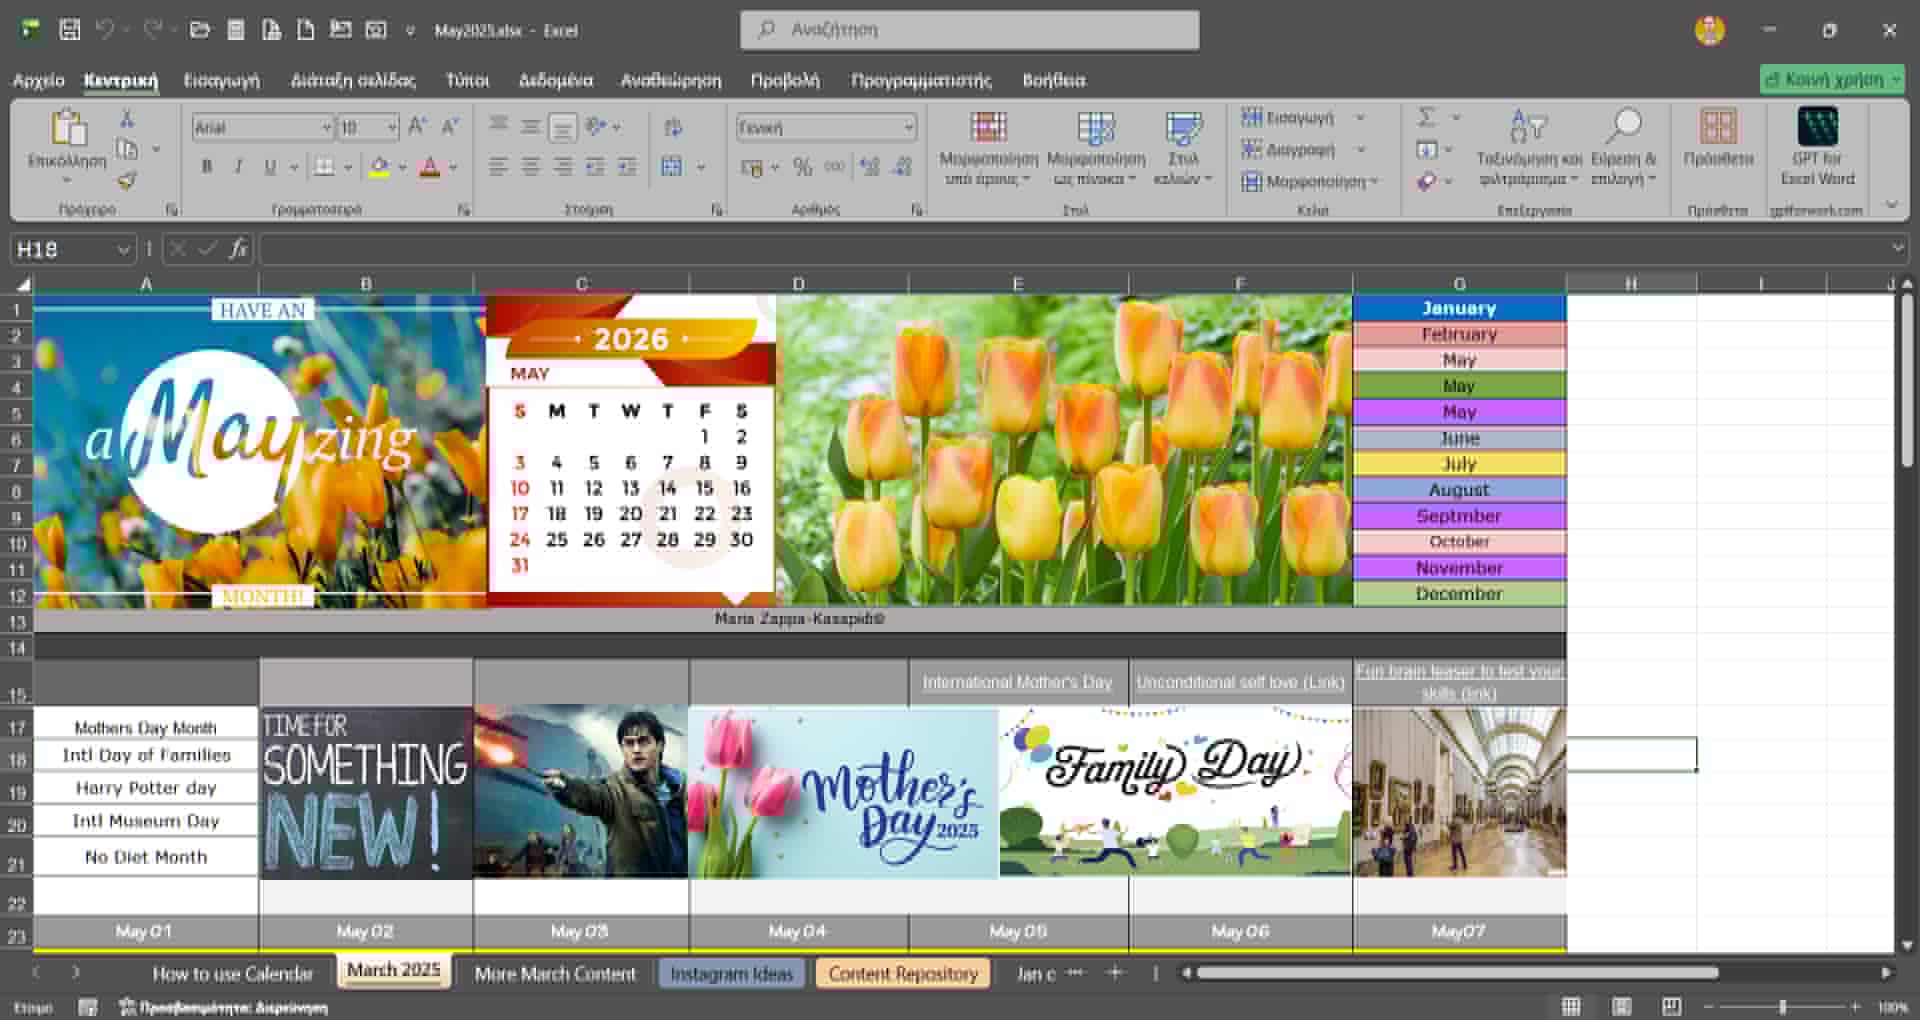
Task: Click the Format Painter brush icon
Action: (x=127, y=181)
